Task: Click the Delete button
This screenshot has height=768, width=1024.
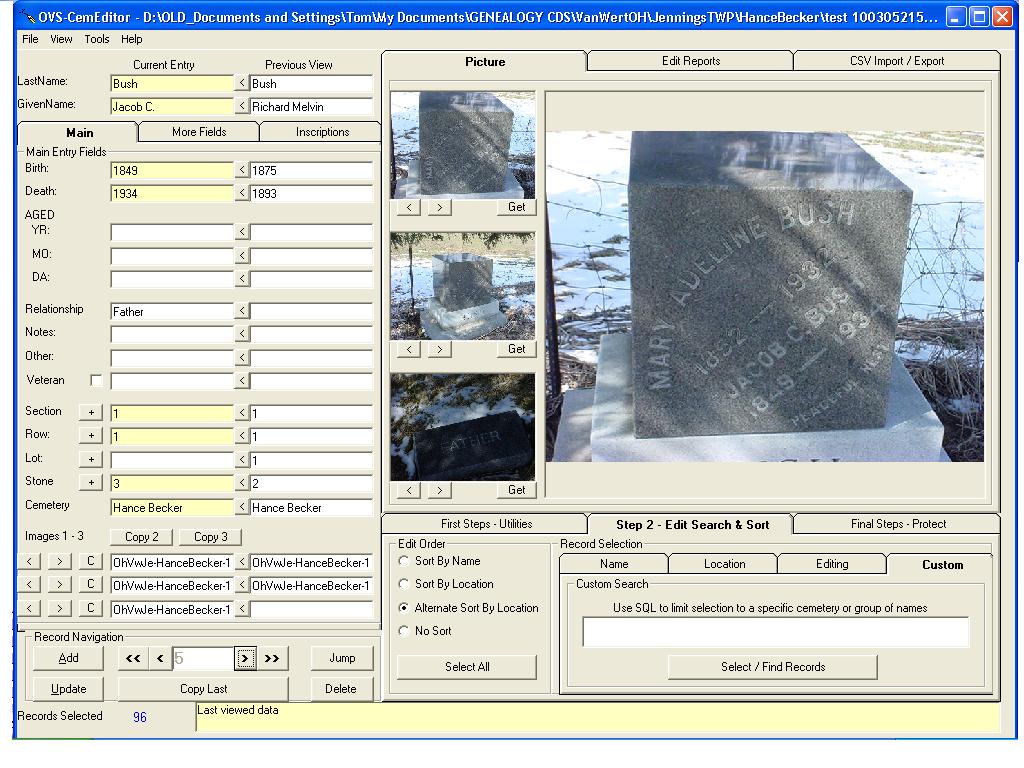Action: 341,689
